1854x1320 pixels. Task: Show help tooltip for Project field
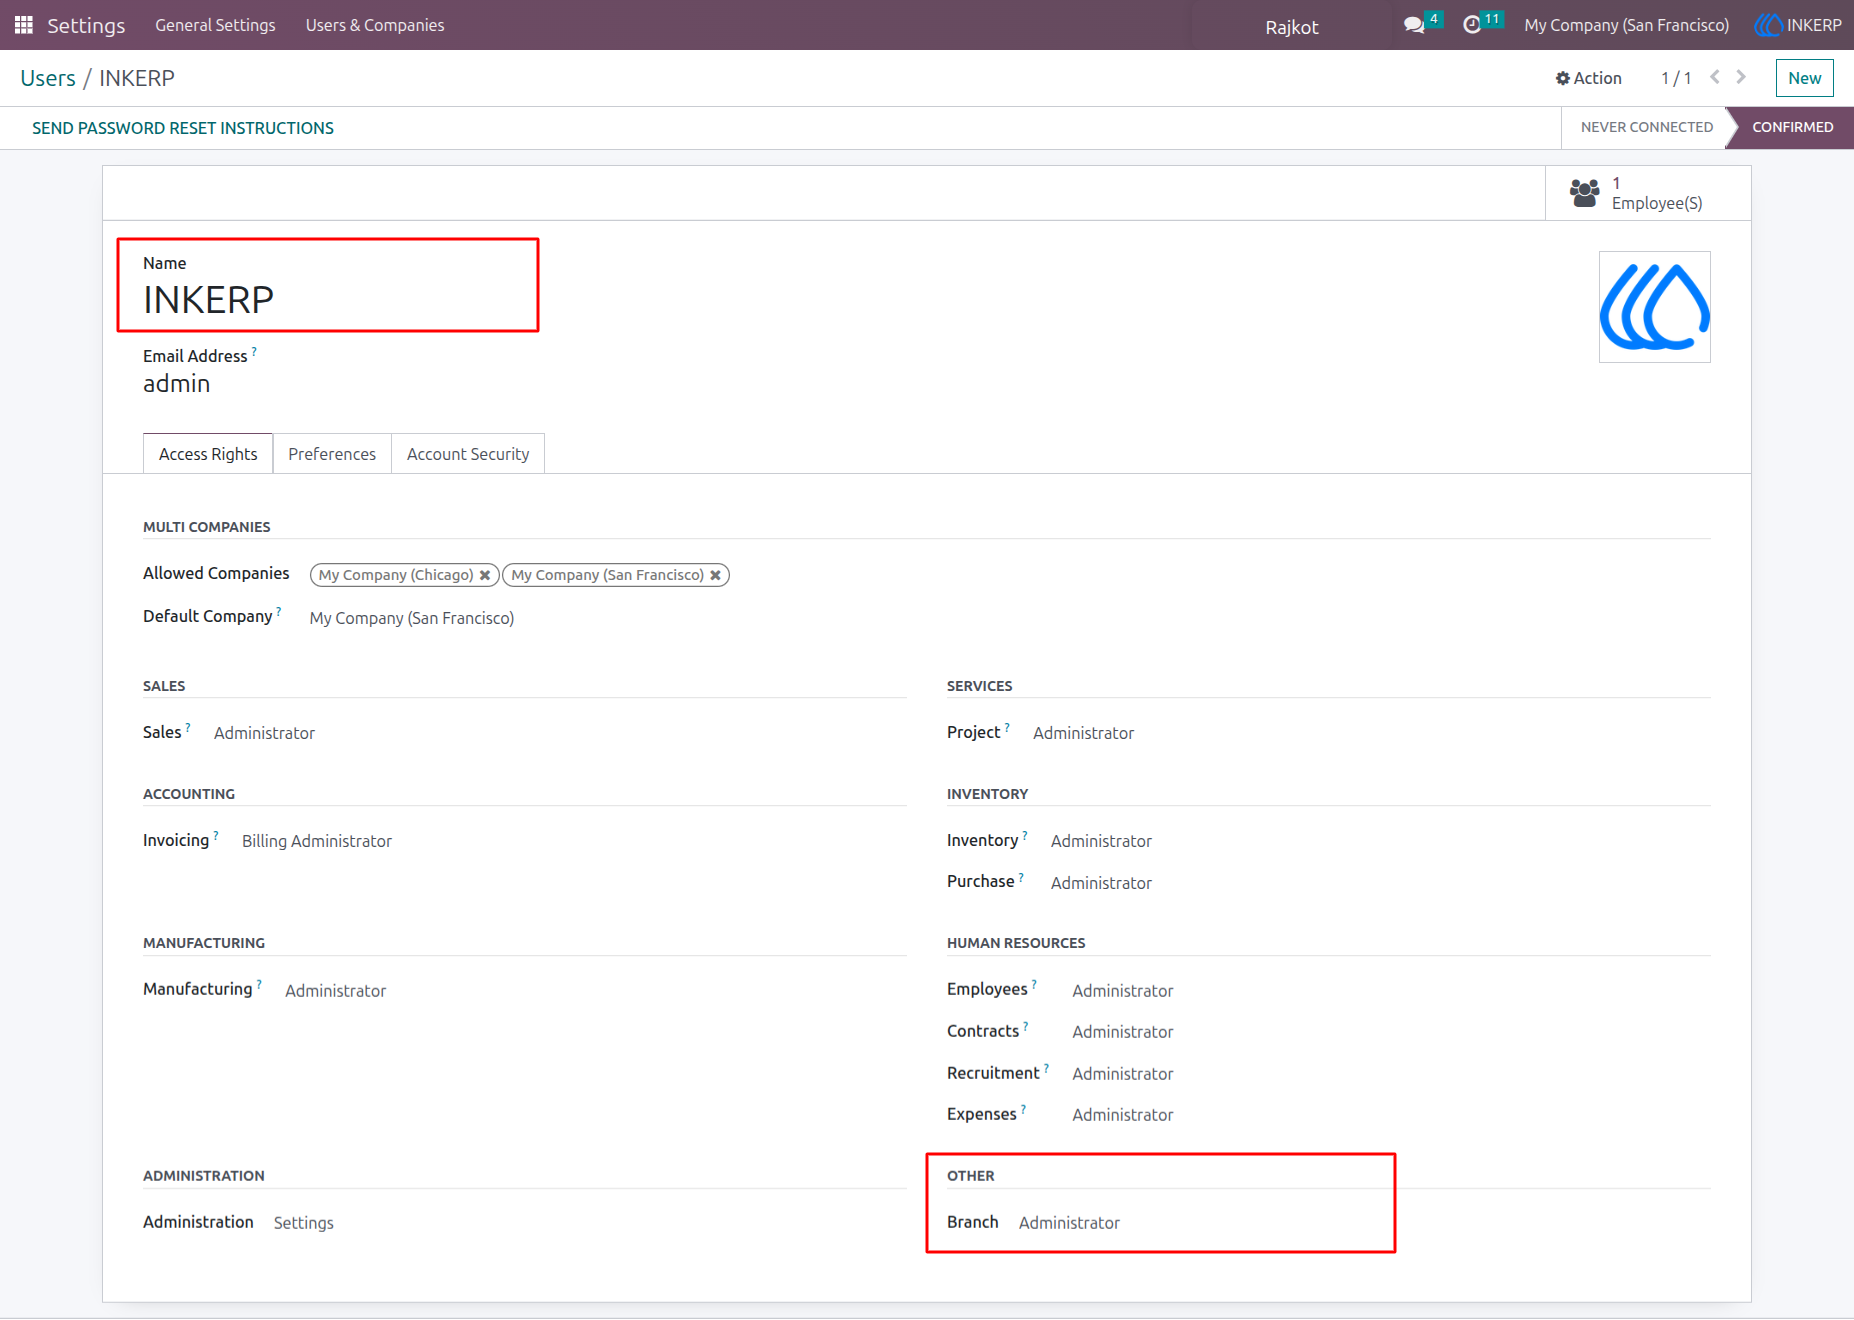click(1007, 727)
